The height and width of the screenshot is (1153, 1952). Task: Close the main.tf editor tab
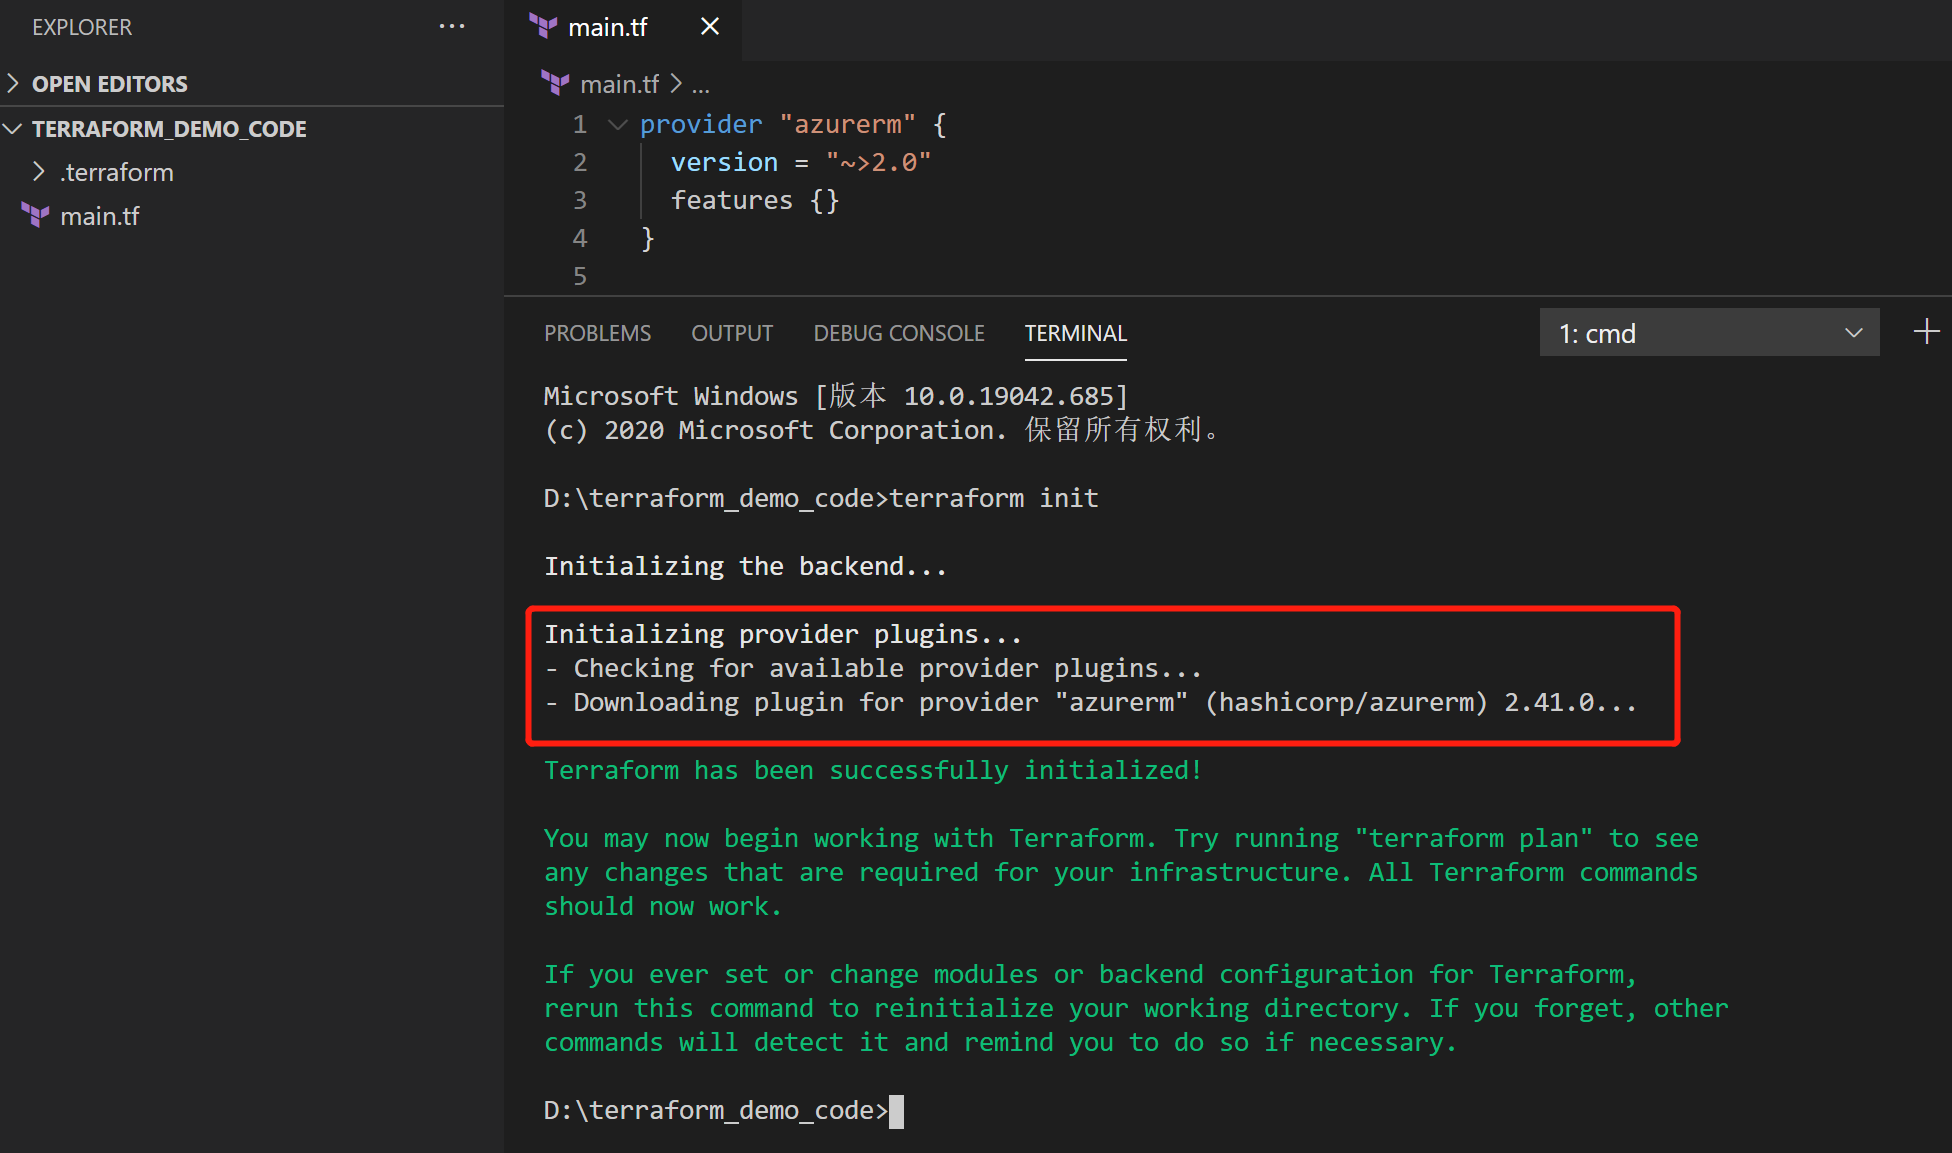(x=709, y=27)
